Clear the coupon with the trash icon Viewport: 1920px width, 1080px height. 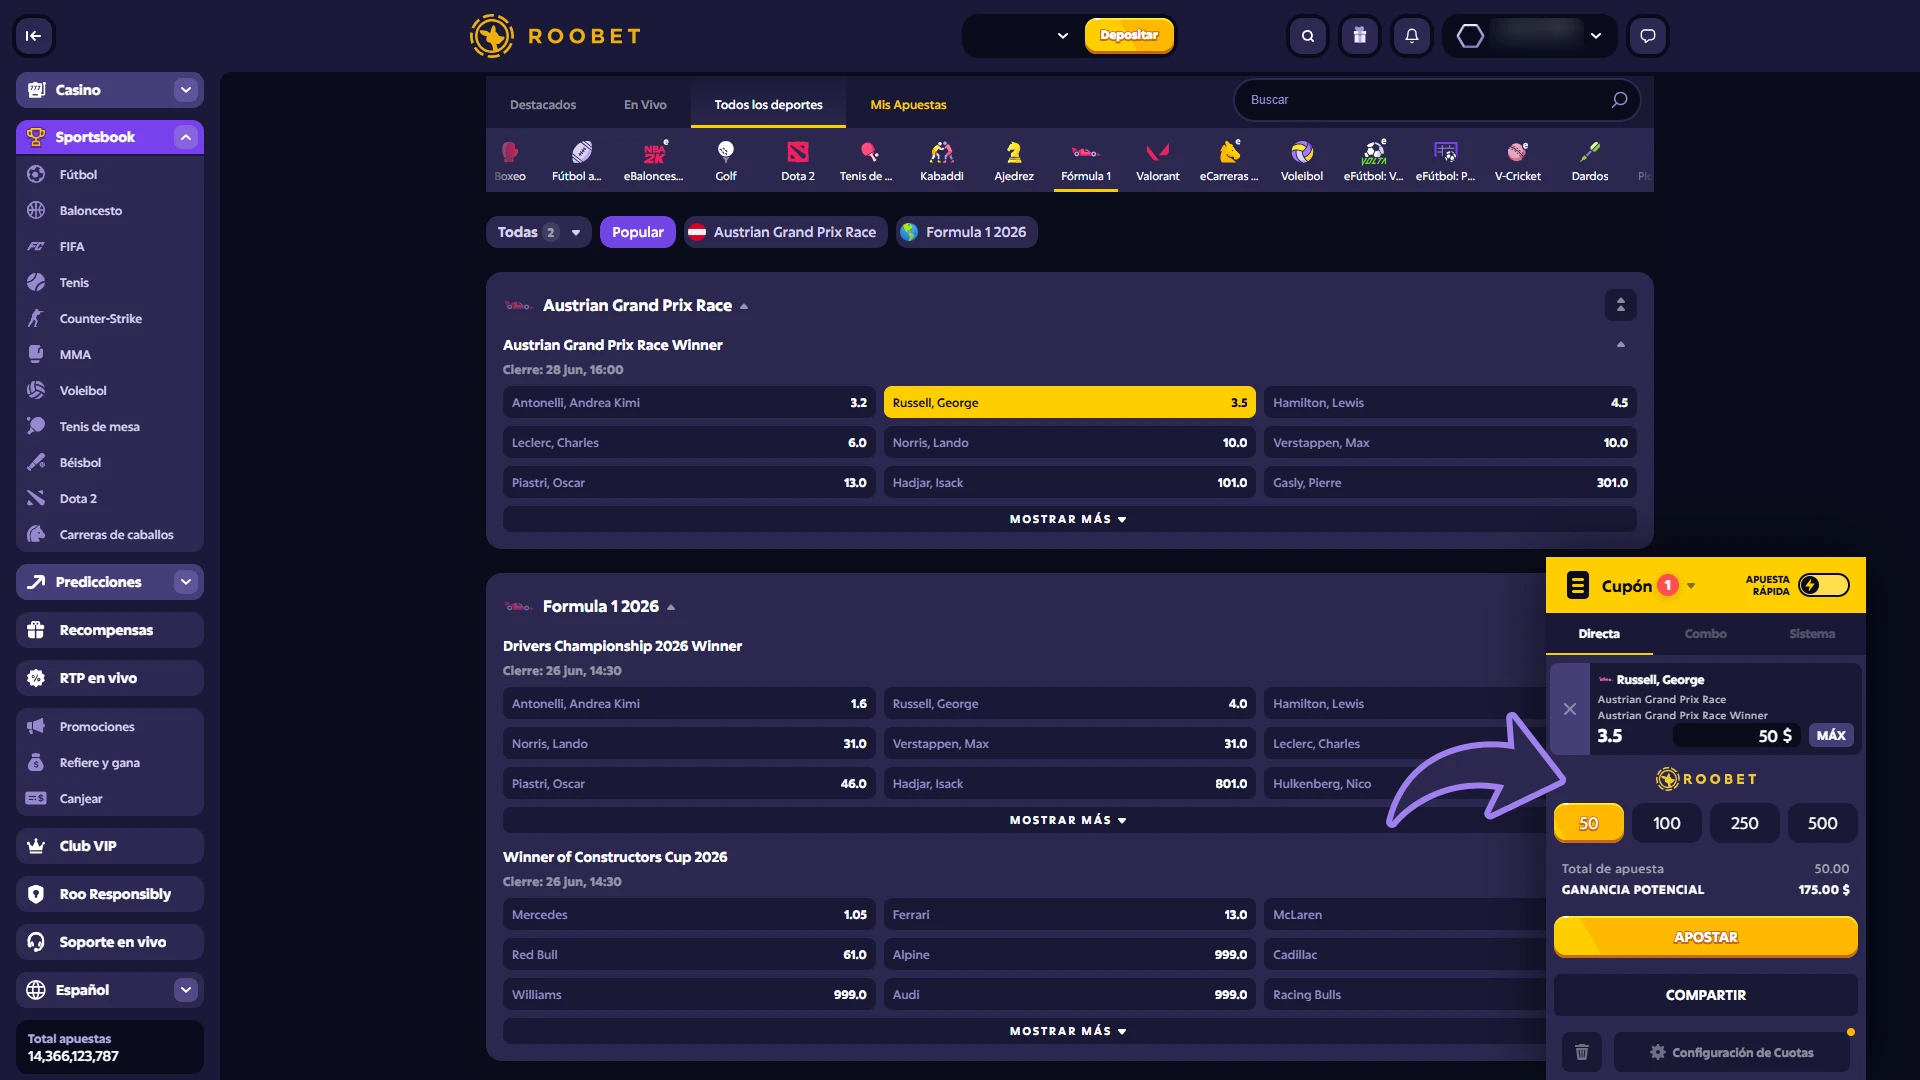click(x=1582, y=1052)
